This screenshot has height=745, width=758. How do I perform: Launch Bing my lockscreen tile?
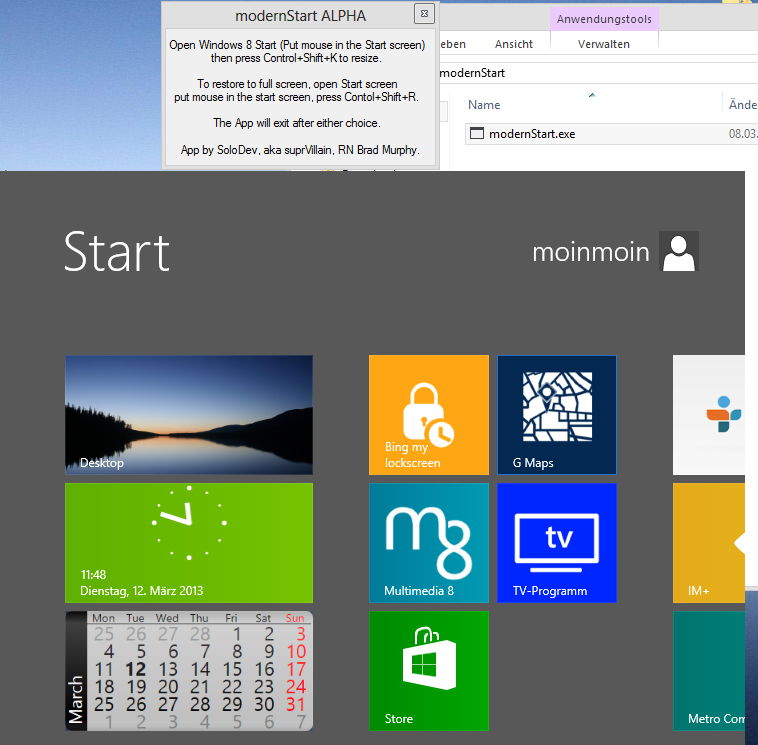(x=428, y=415)
